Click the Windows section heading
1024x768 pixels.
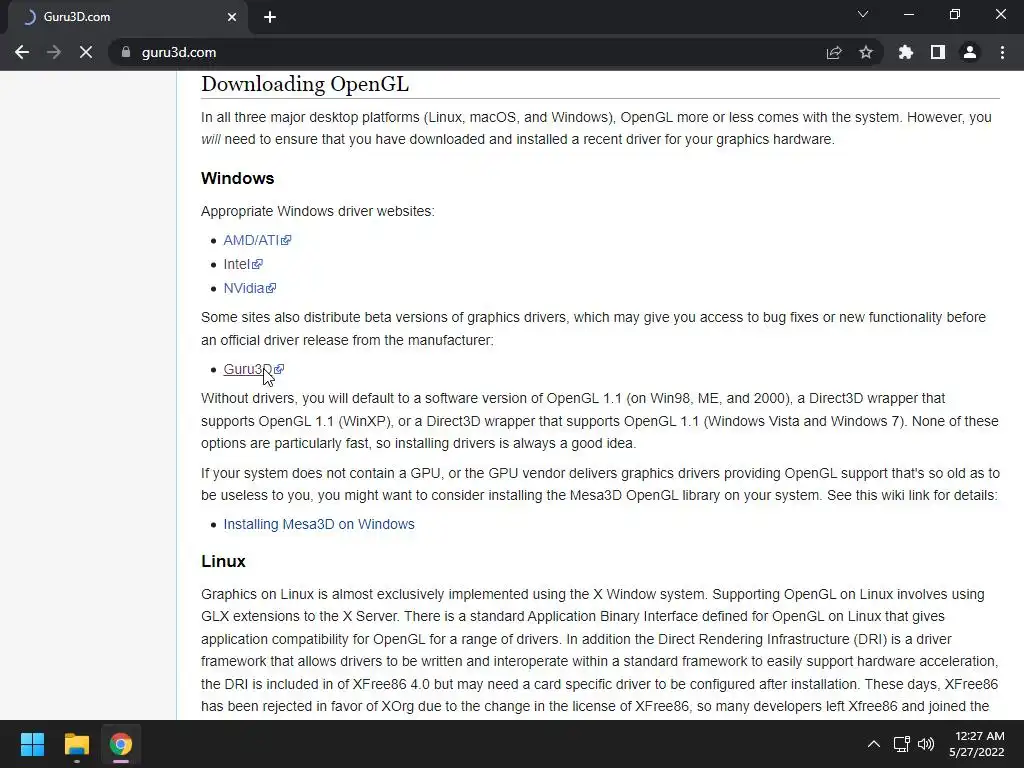tap(238, 178)
